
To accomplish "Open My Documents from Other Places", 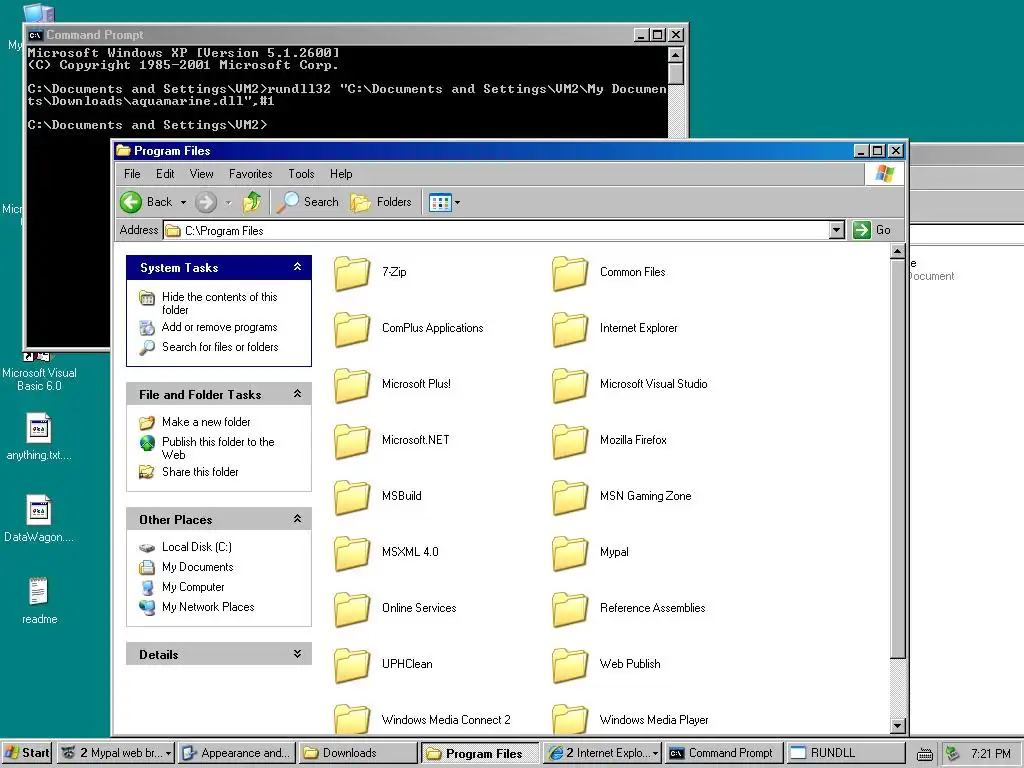I will (197, 567).
